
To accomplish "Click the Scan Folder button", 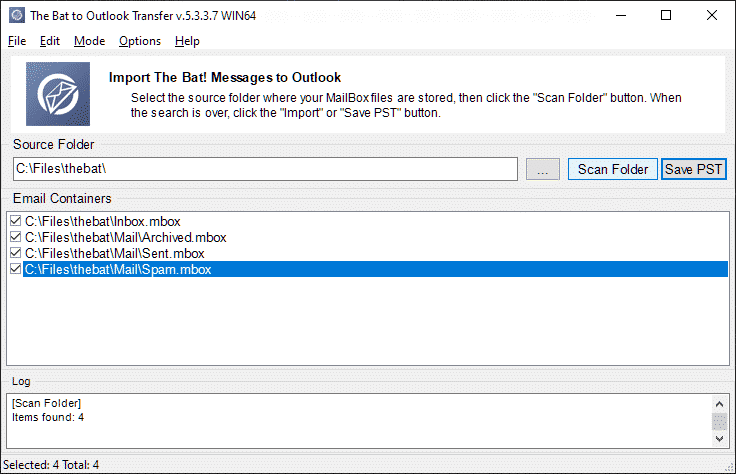I will pyautogui.click(x=613, y=169).
